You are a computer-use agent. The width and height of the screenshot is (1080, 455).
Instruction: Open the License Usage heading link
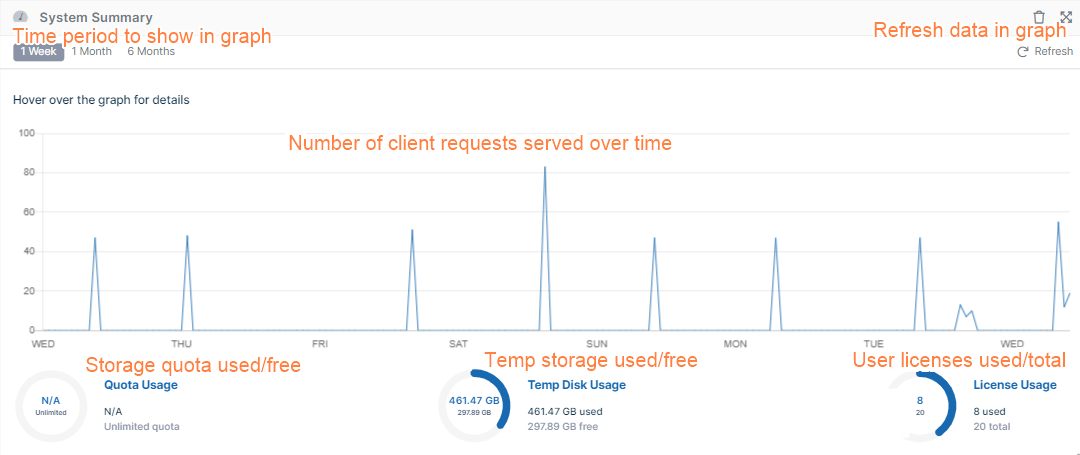pyautogui.click(x=1014, y=385)
